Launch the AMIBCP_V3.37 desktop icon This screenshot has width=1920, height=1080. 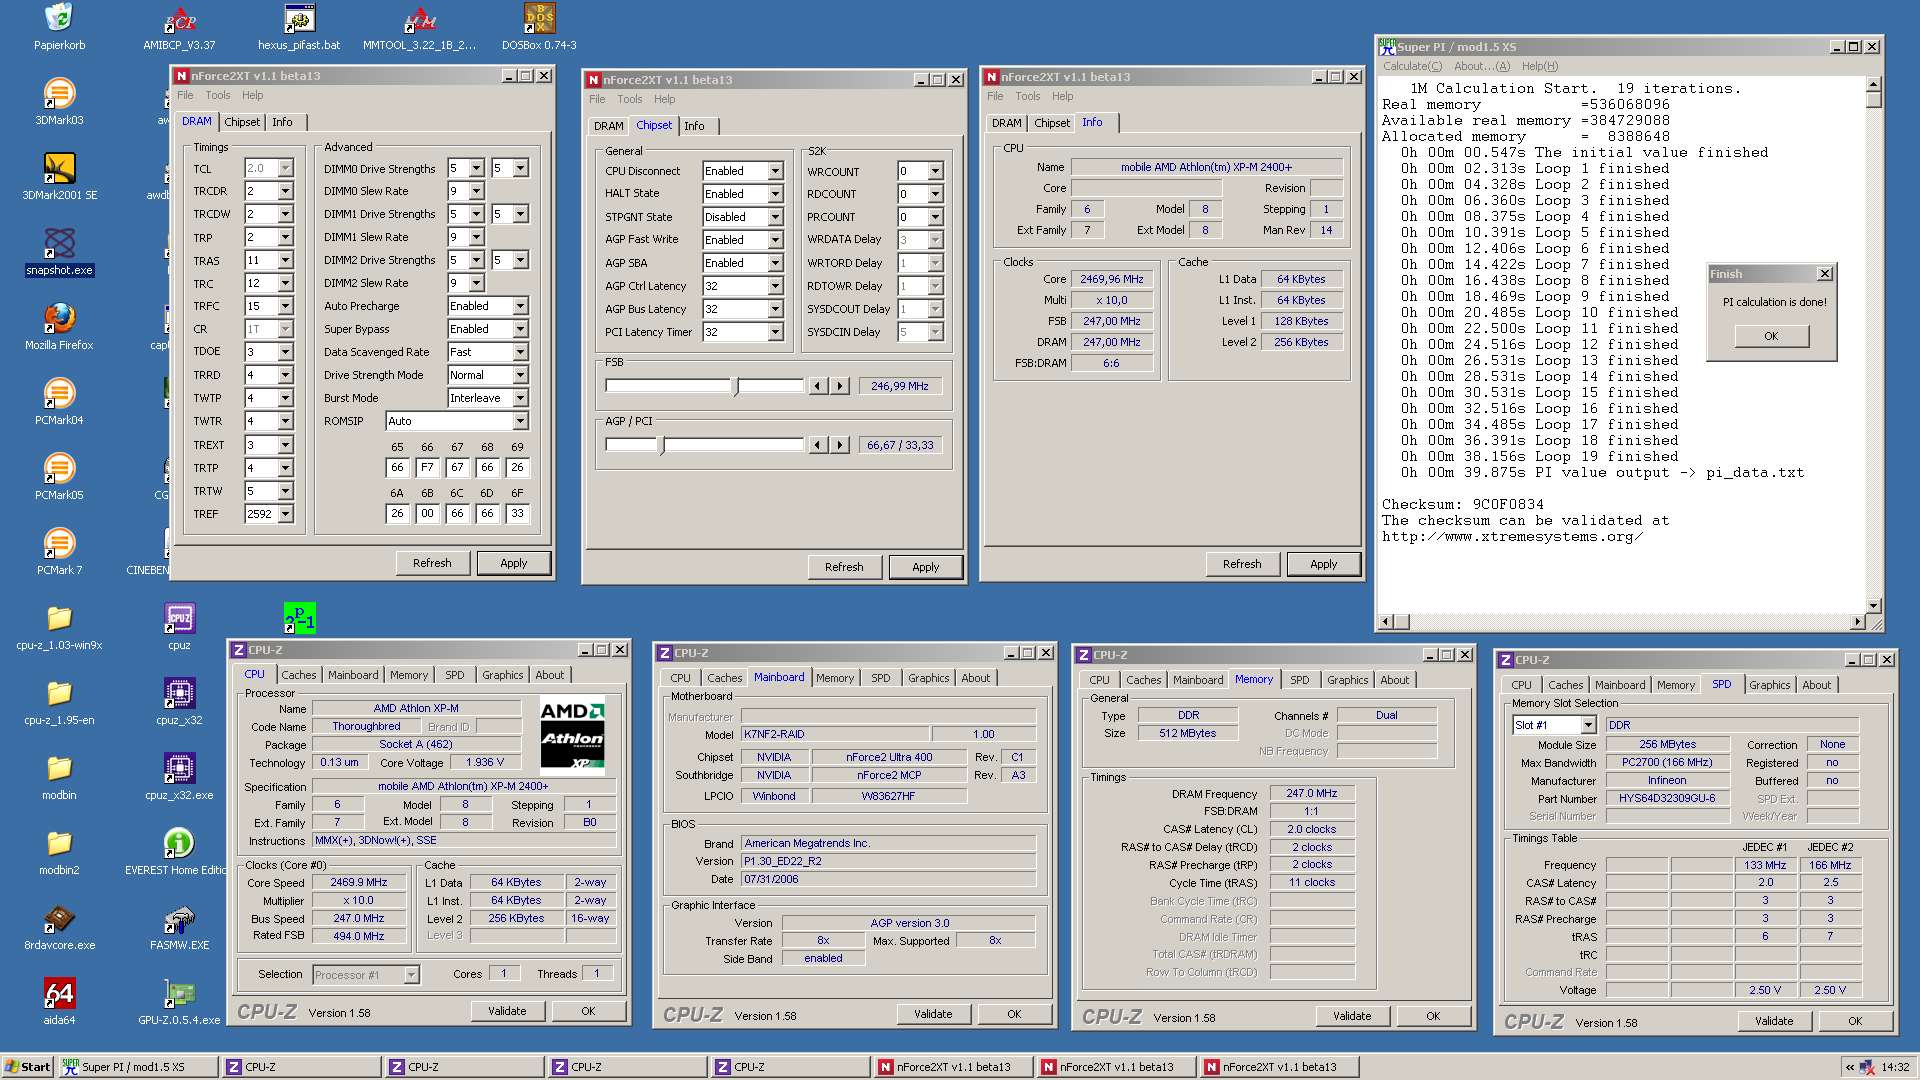(x=179, y=27)
